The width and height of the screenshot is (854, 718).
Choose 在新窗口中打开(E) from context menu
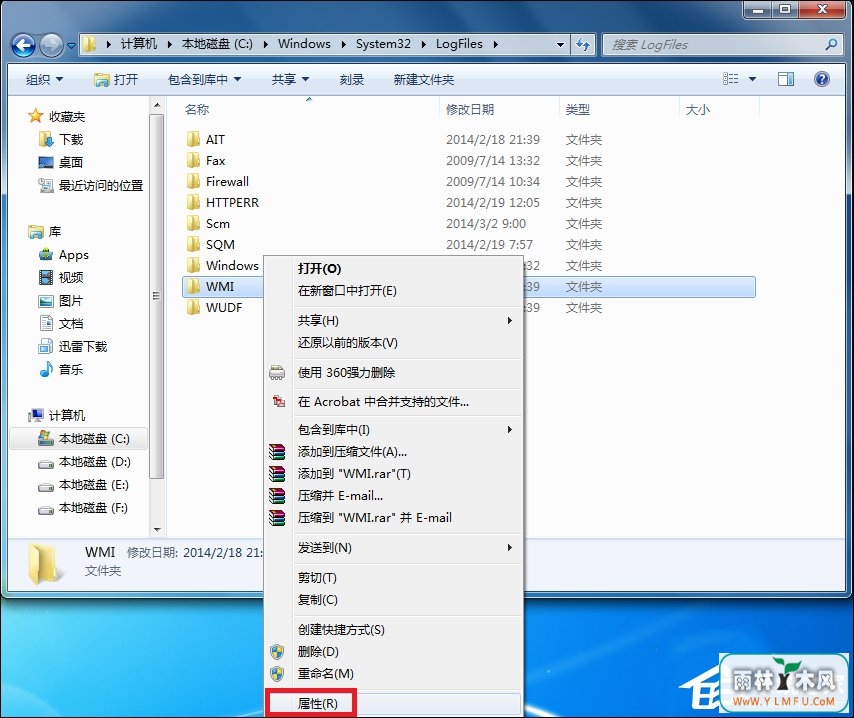tap(393, 290)
